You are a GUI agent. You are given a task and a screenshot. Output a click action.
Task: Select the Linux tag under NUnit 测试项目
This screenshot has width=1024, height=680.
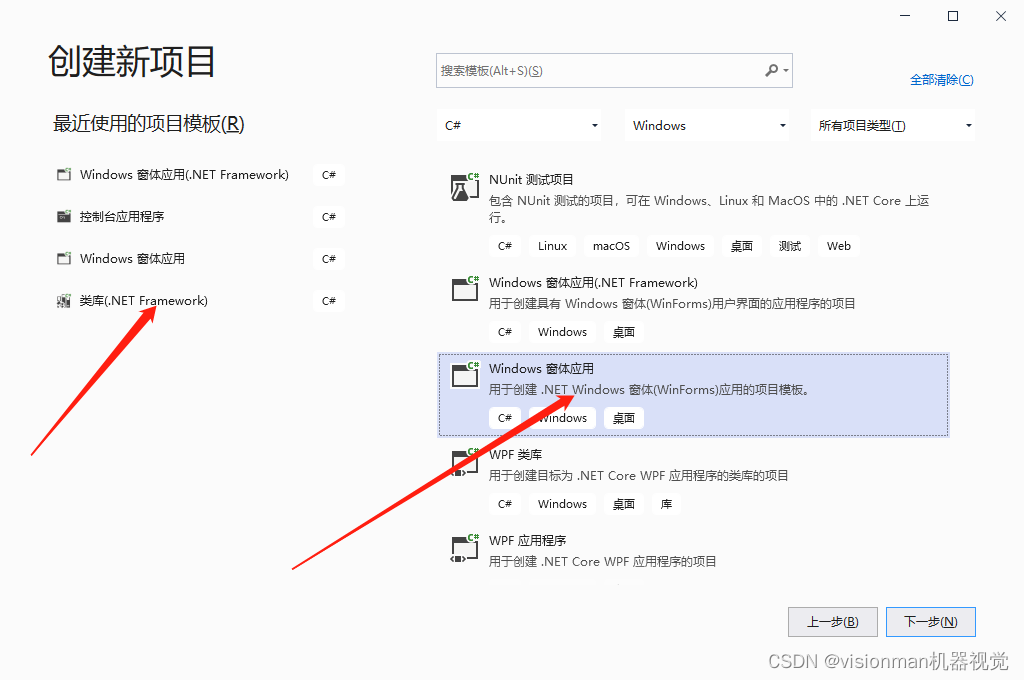[x=552, y=245]
